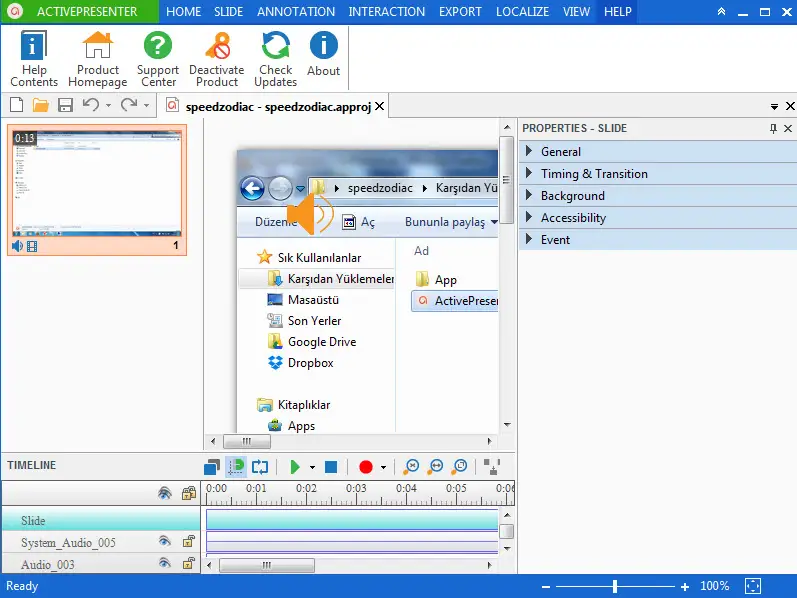The image size is (797, 598).
Task: Close the speedzodiac.approj document tab
Action: (379, 106)
